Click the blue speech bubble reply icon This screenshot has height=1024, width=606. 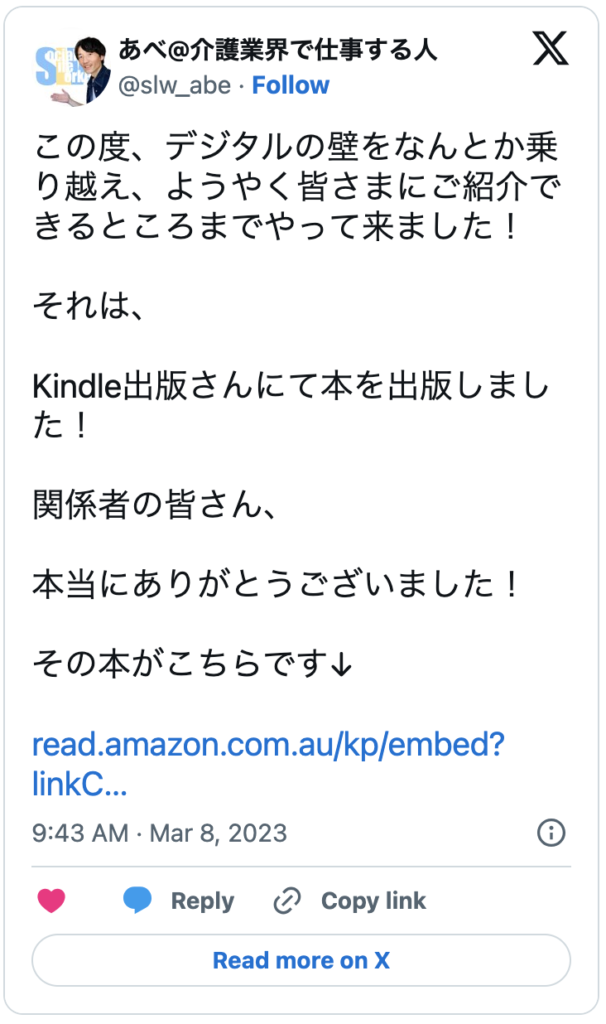[137, 900]
